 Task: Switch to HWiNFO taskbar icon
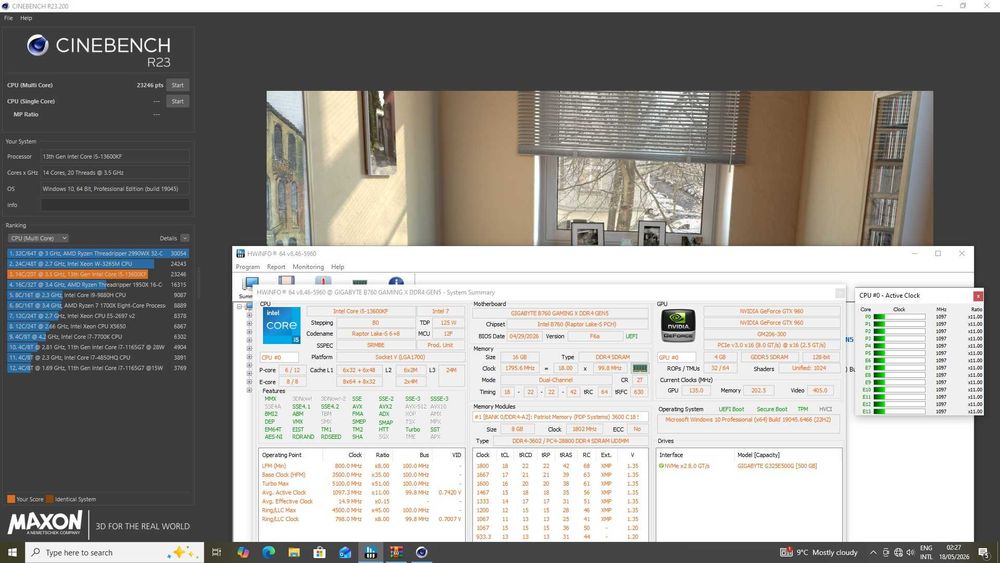pyautogui.click(x=371, y=552)
